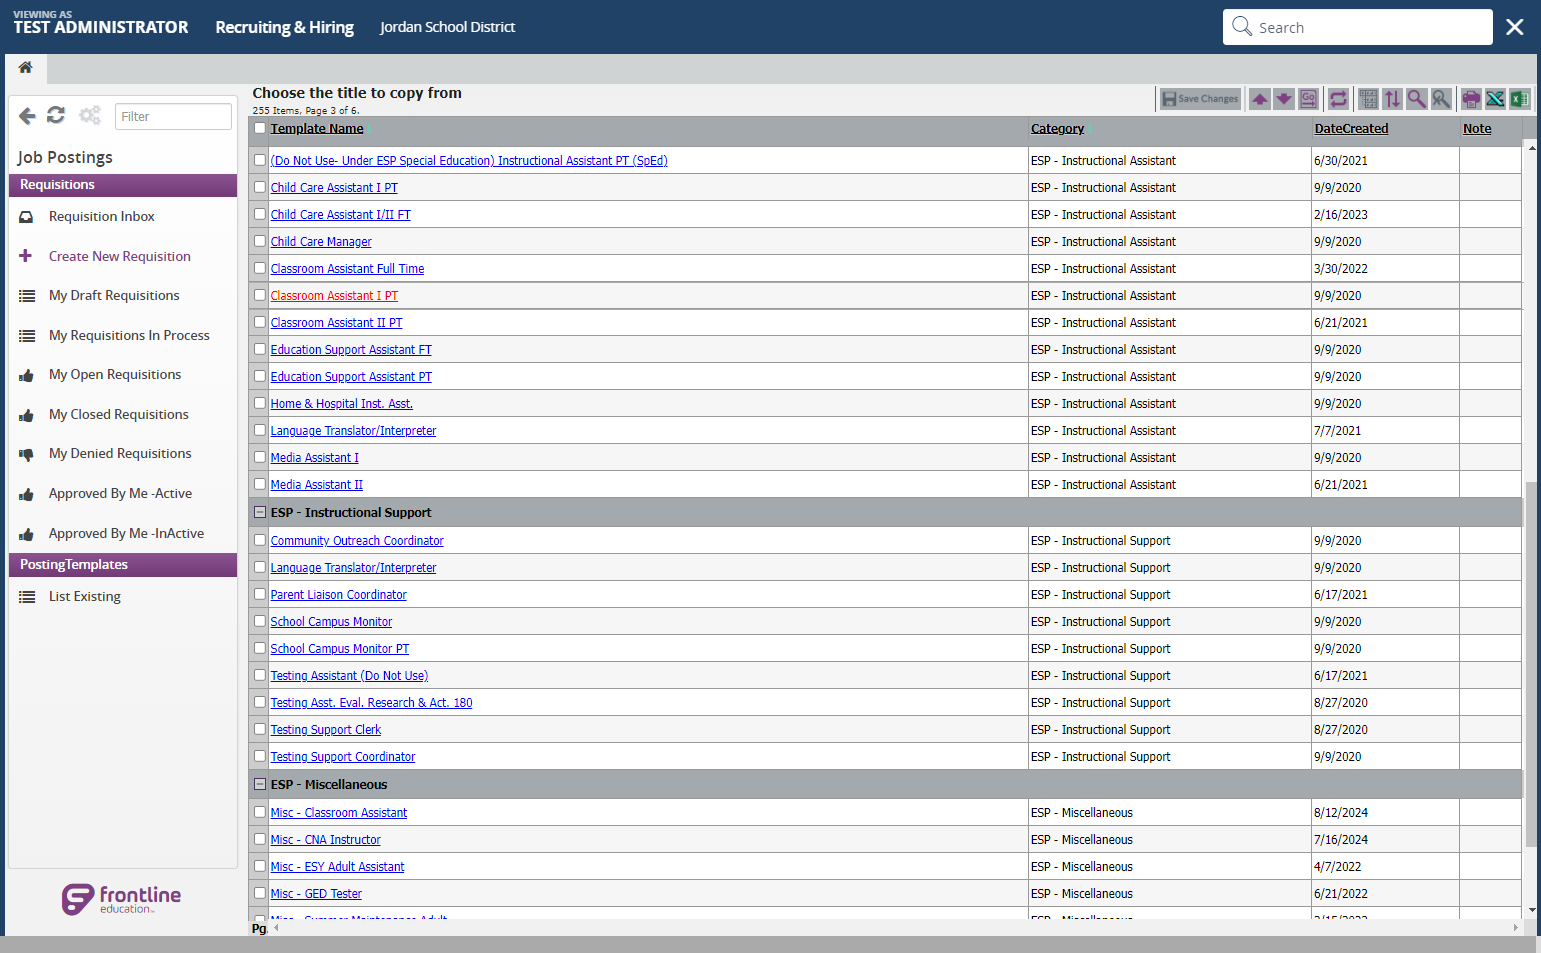Sort by DateCreated column header
Viewport: 1541px width, 953px height.
click(x=1351, y=129)
